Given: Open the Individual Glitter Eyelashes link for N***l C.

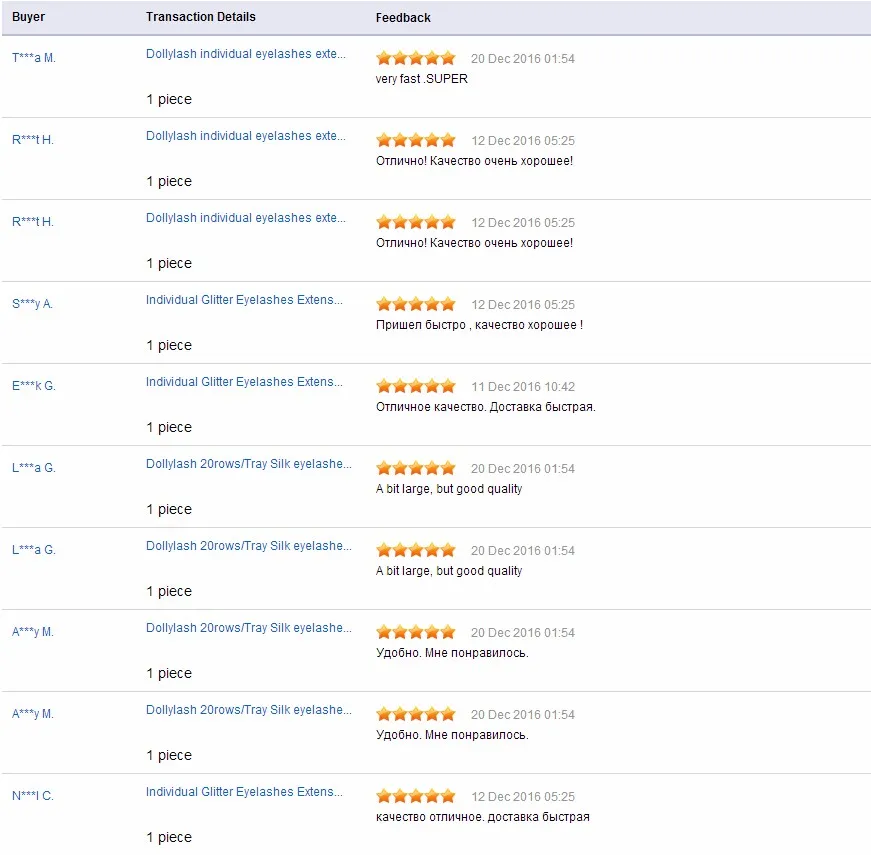Looking at the screenshot, I should tap(244, 792).
